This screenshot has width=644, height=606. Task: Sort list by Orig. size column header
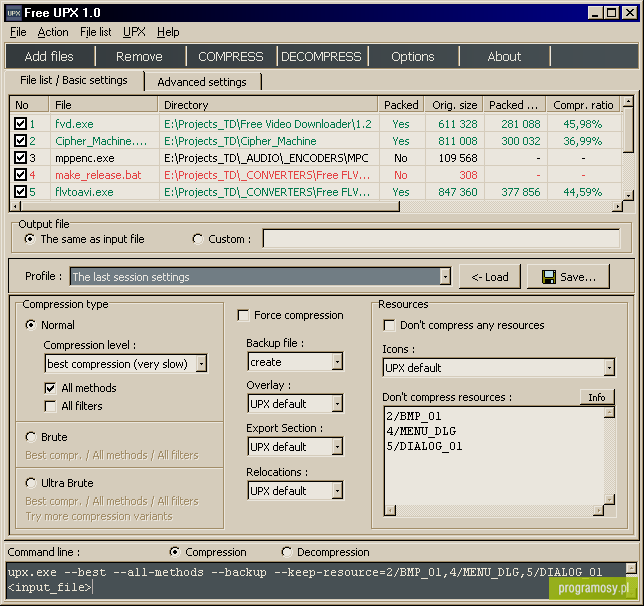pos(454,105)
